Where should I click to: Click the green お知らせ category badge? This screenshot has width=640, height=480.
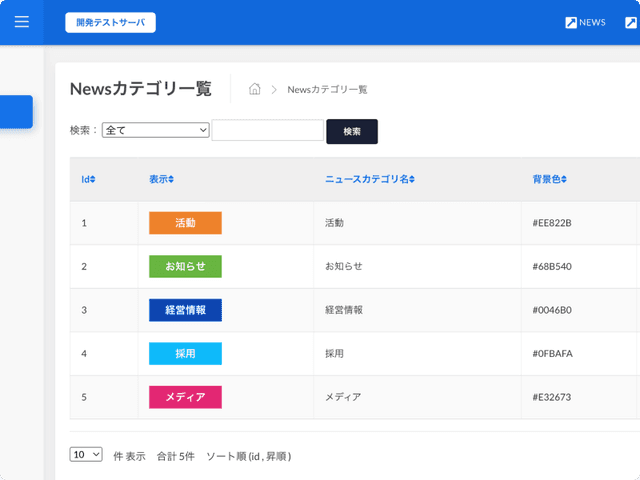[x=185, y=267]
